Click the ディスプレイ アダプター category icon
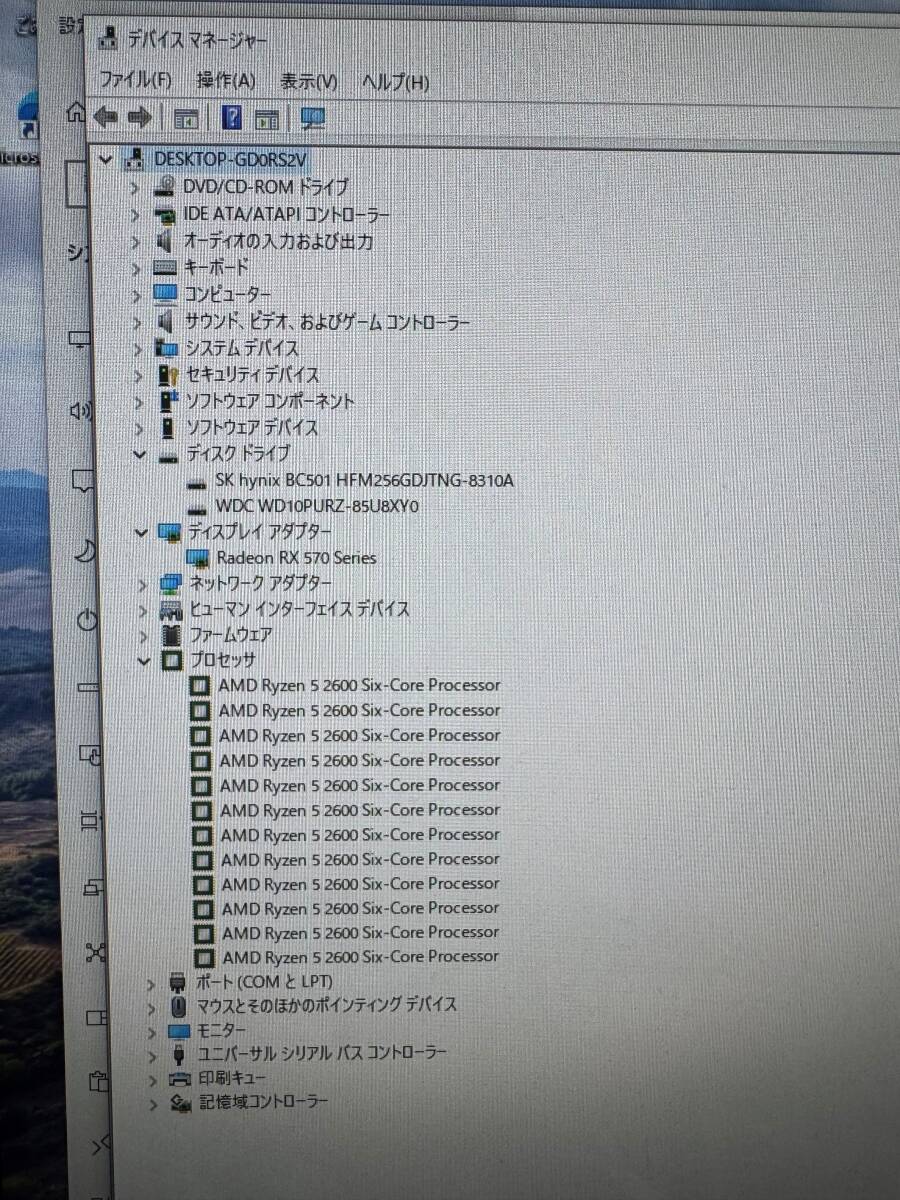The height and width of the screenshot is (1200, 900). click(170, 531)
